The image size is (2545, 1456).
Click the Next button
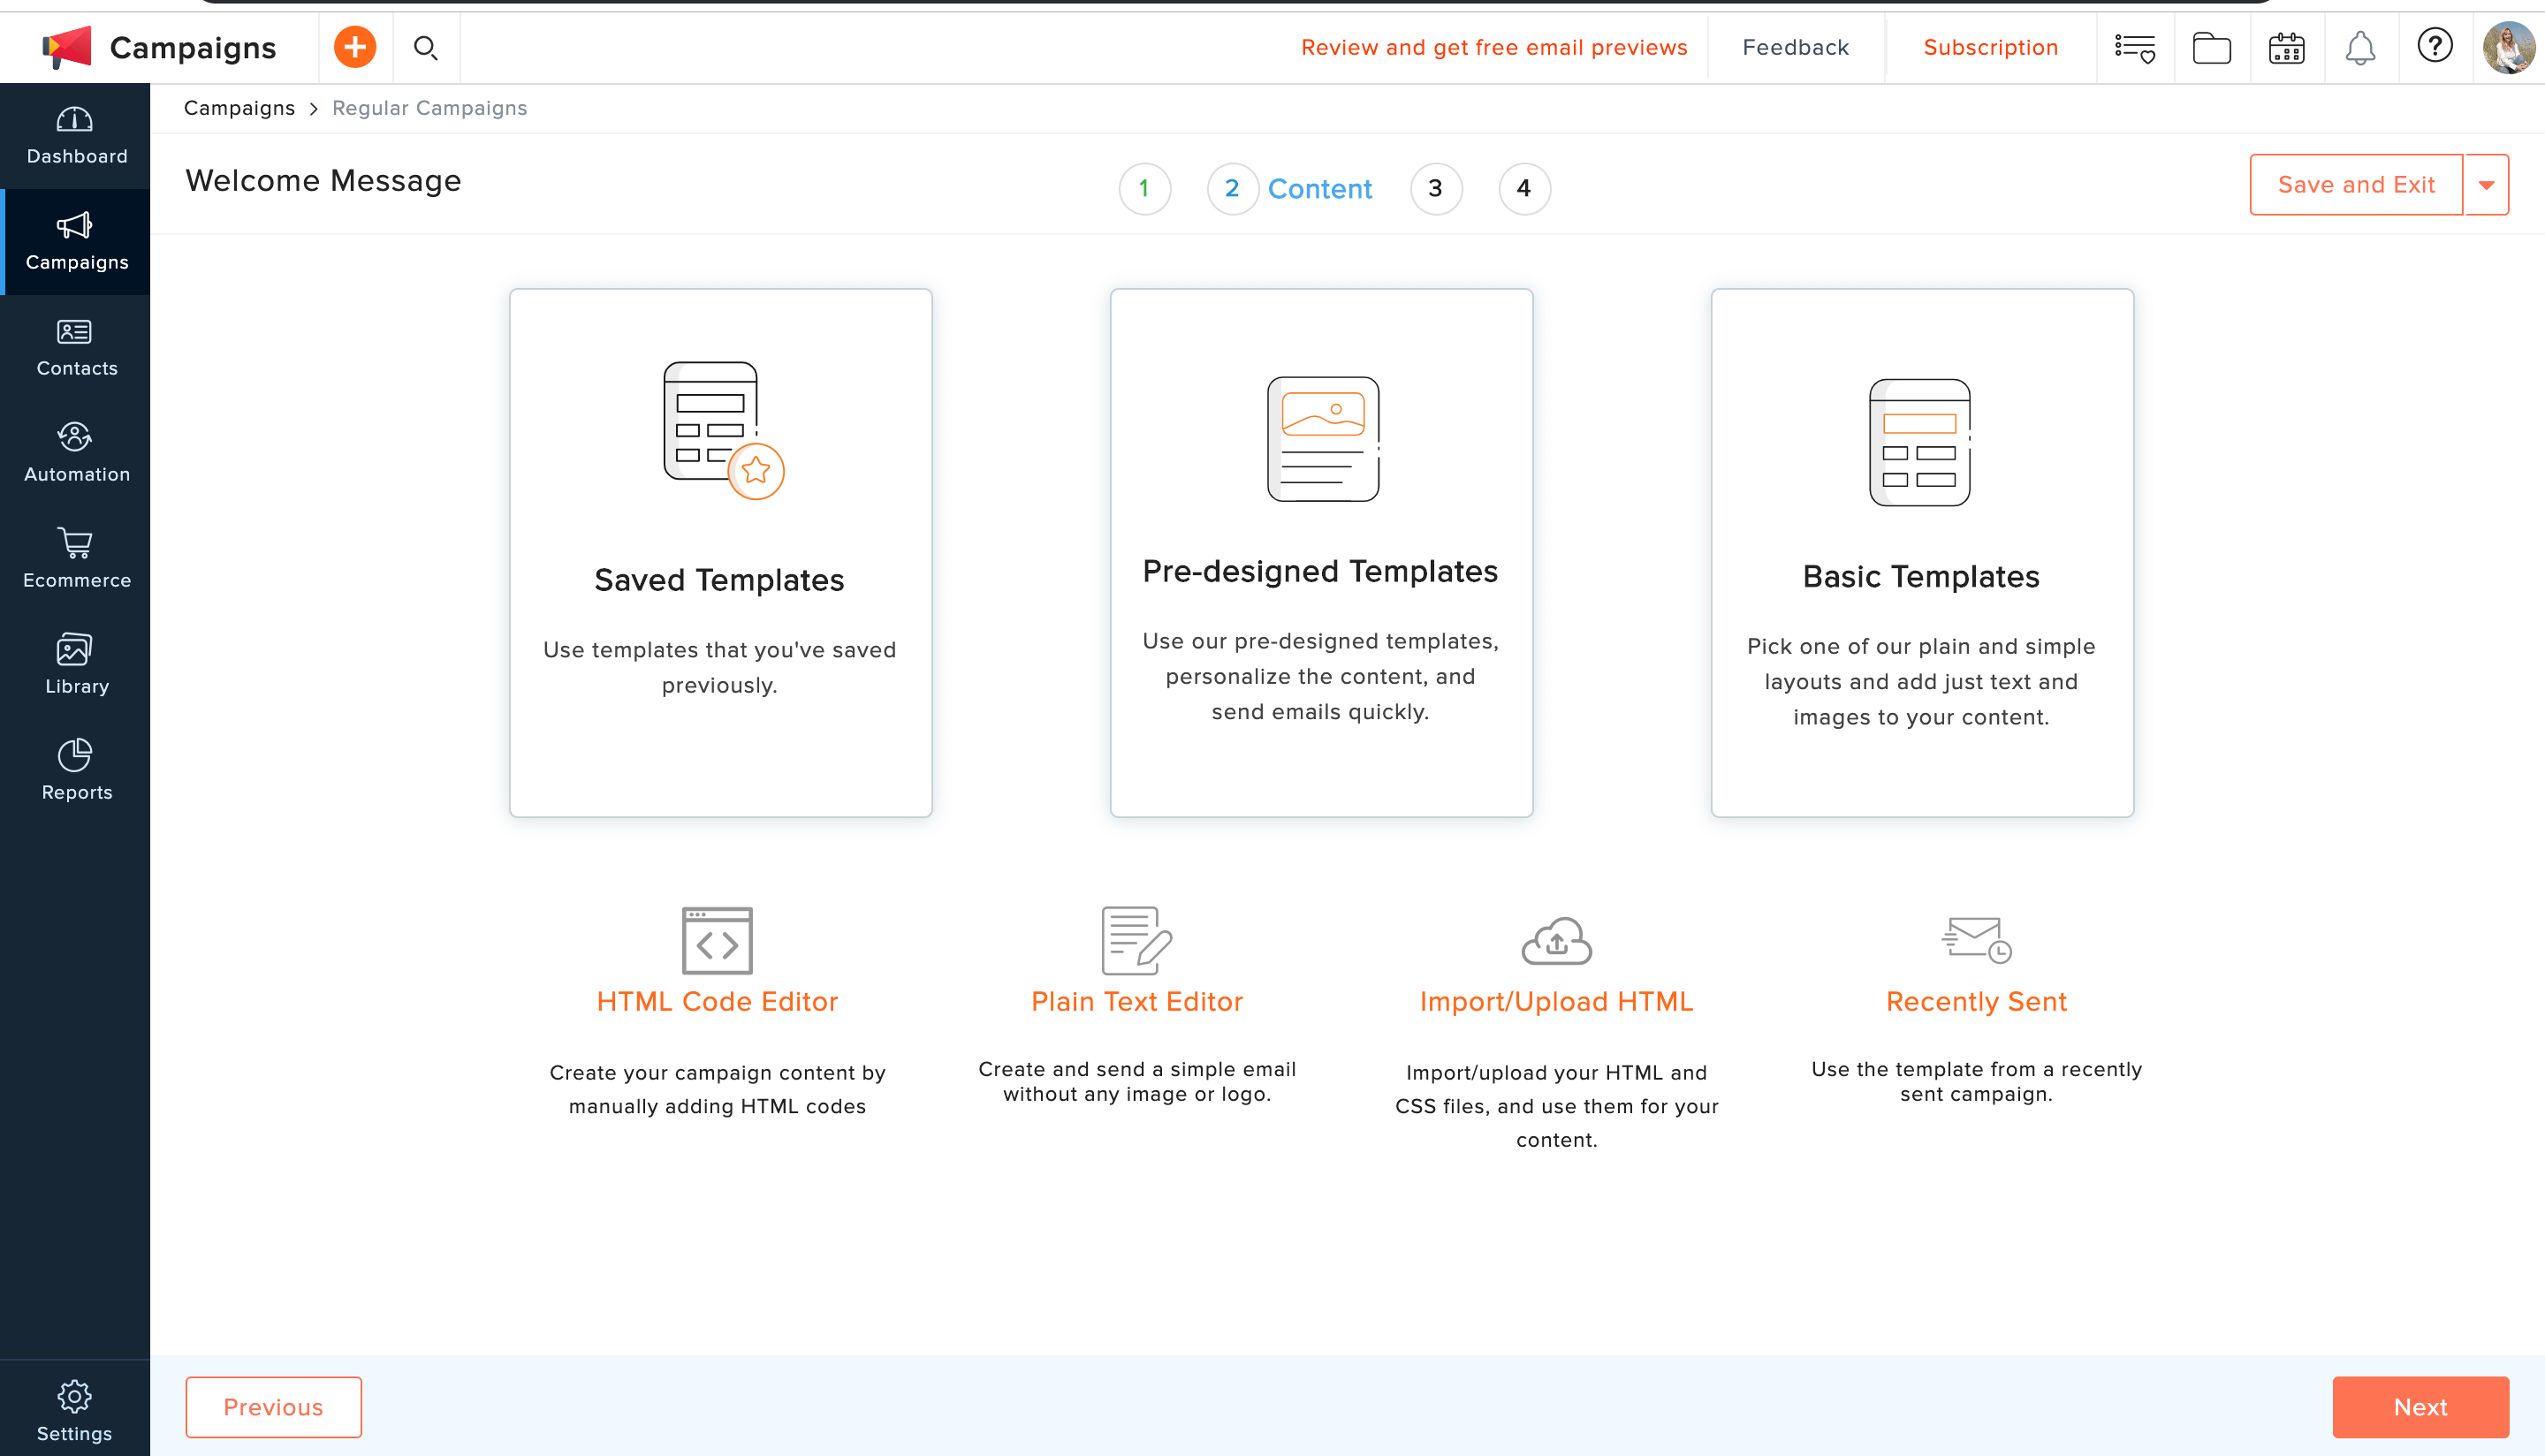click(2420, 1407)
